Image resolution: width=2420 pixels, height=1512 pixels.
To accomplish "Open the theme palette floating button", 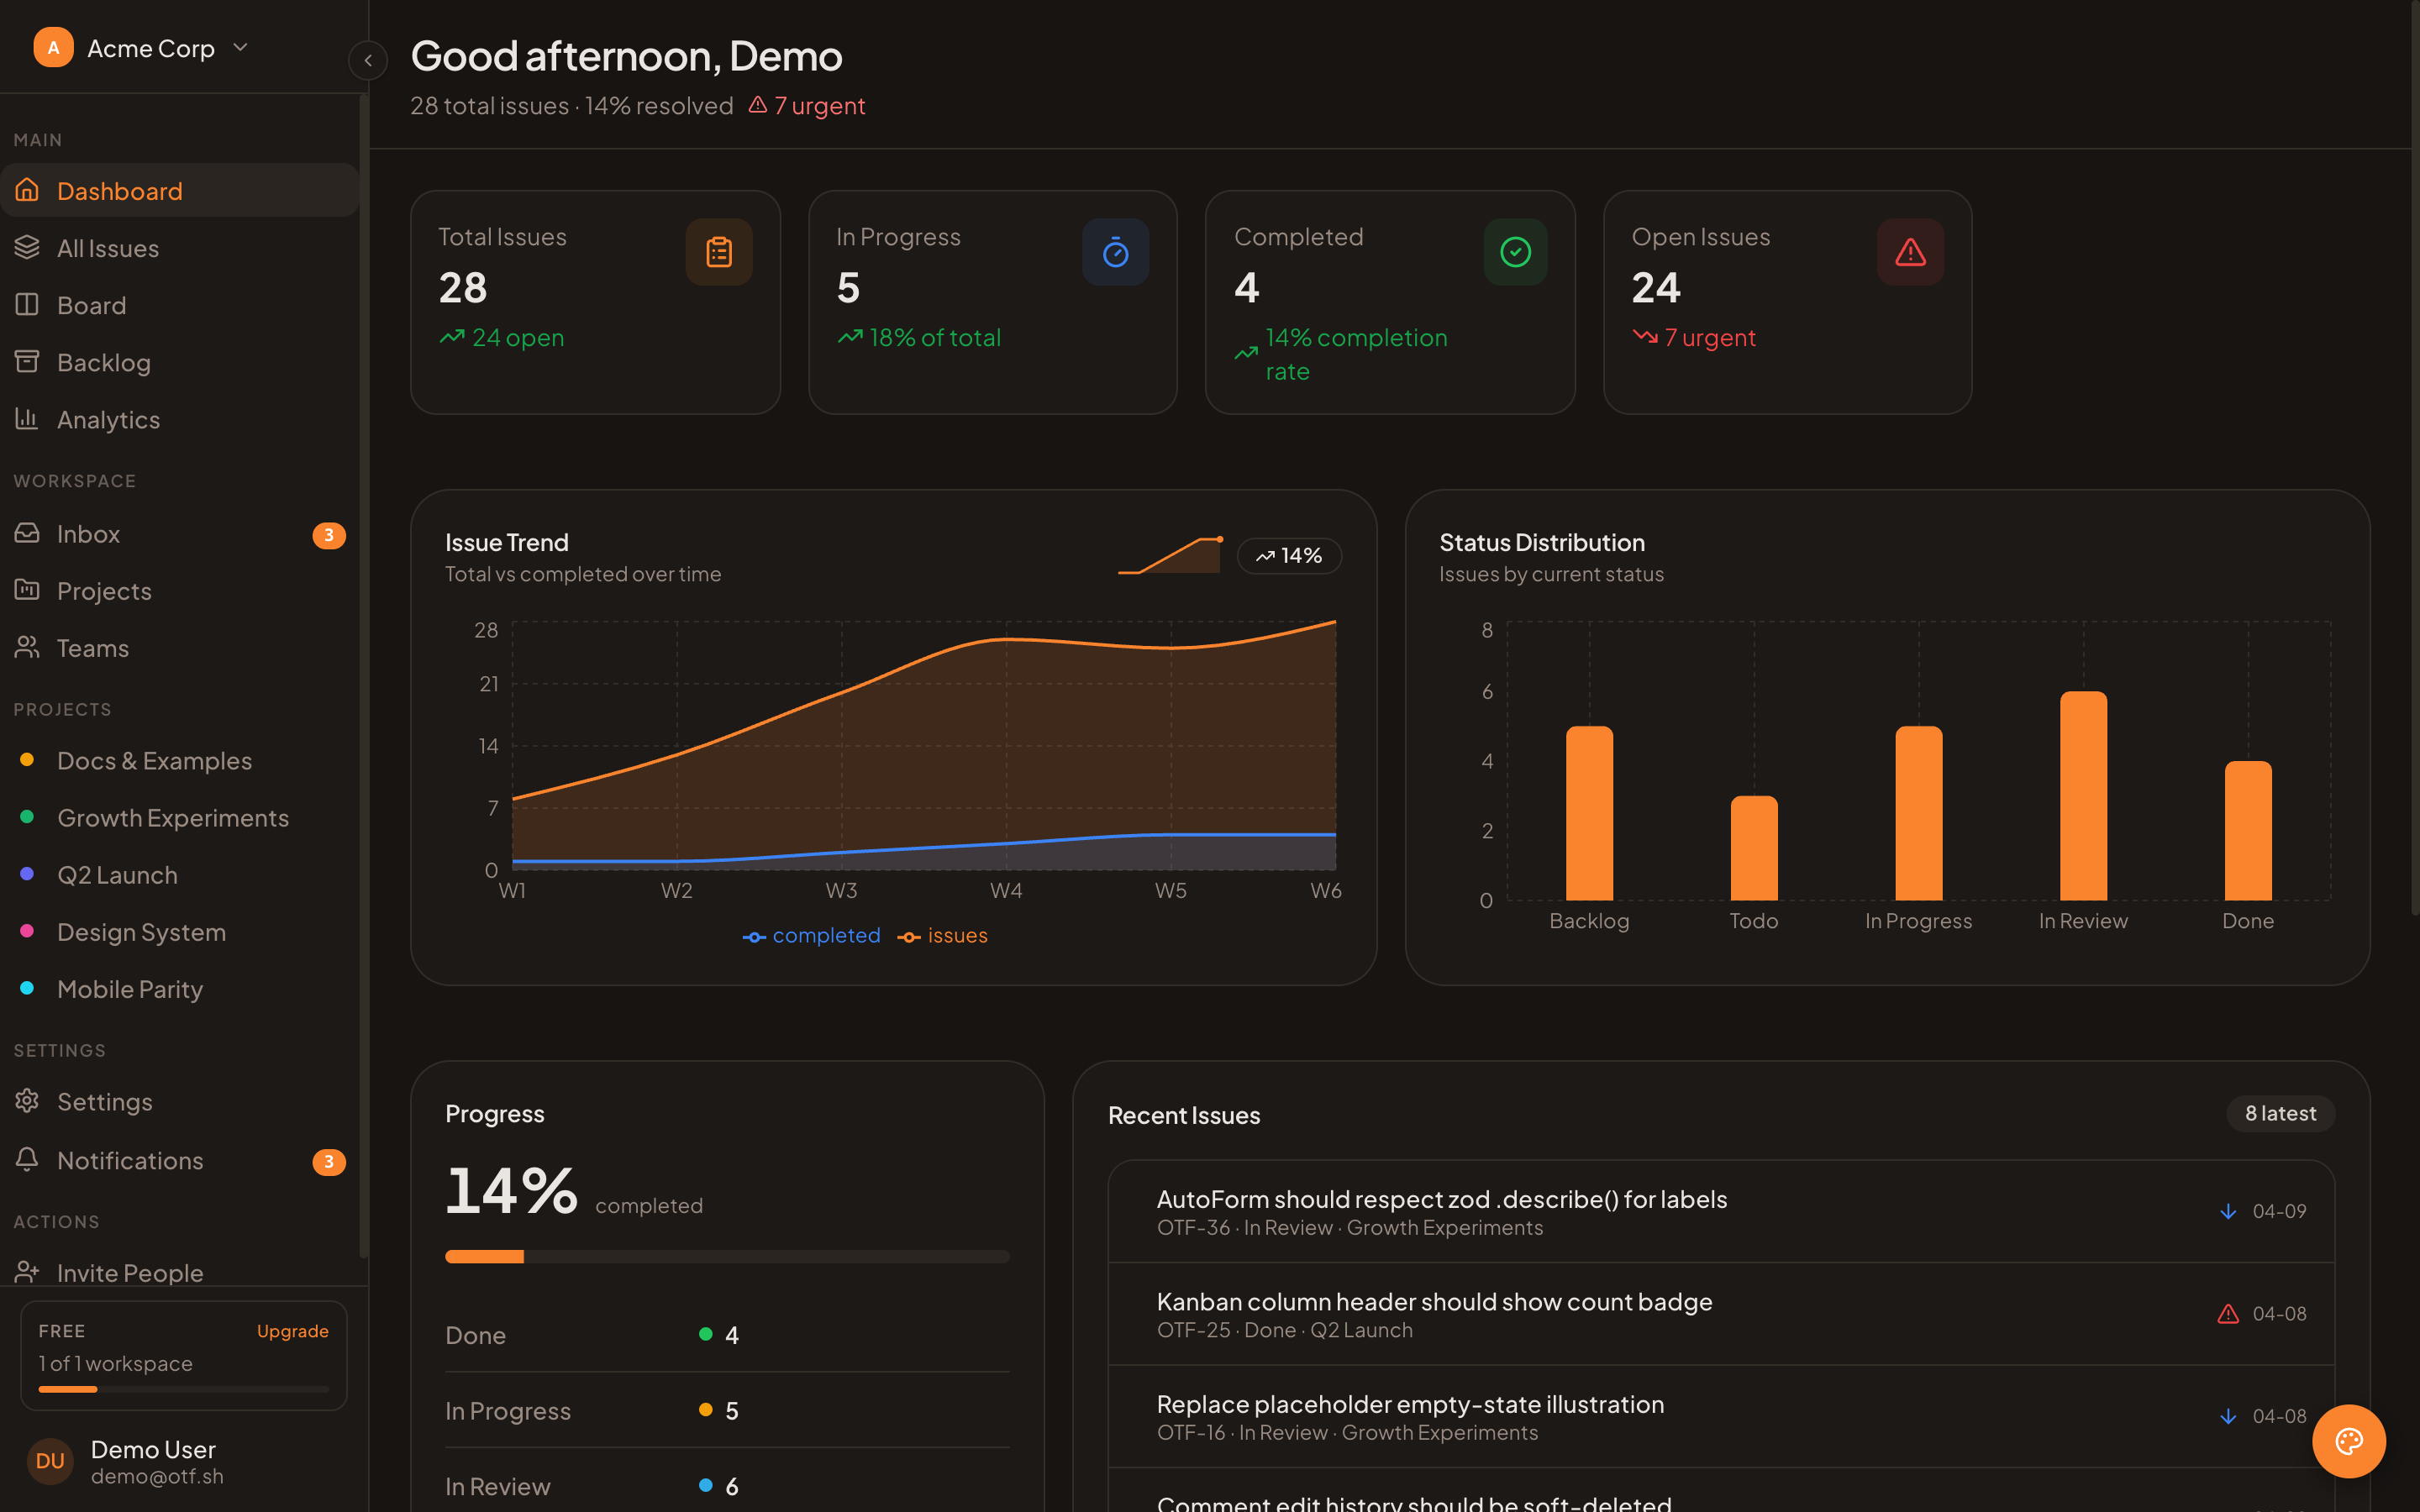I will click(x=2348, y=1441).
